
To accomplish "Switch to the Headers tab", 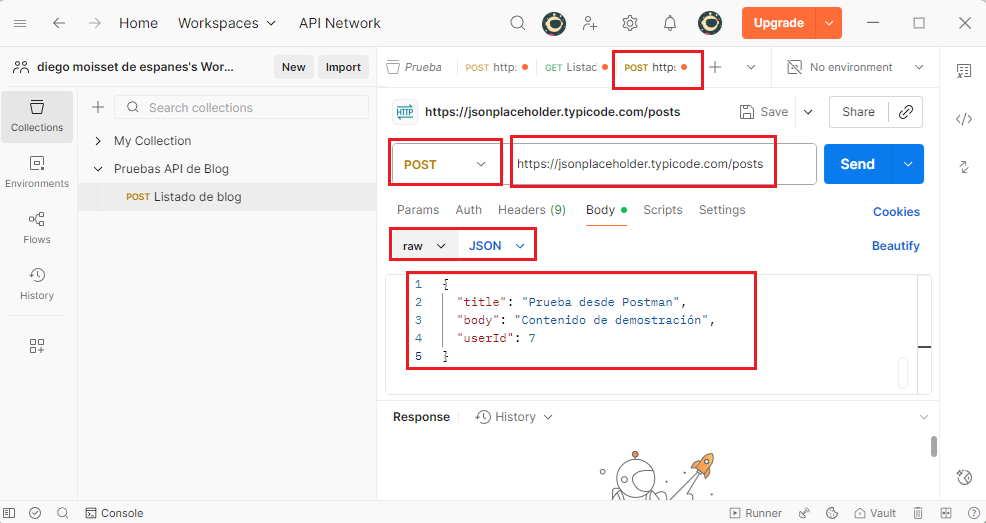I will (531, 210).
